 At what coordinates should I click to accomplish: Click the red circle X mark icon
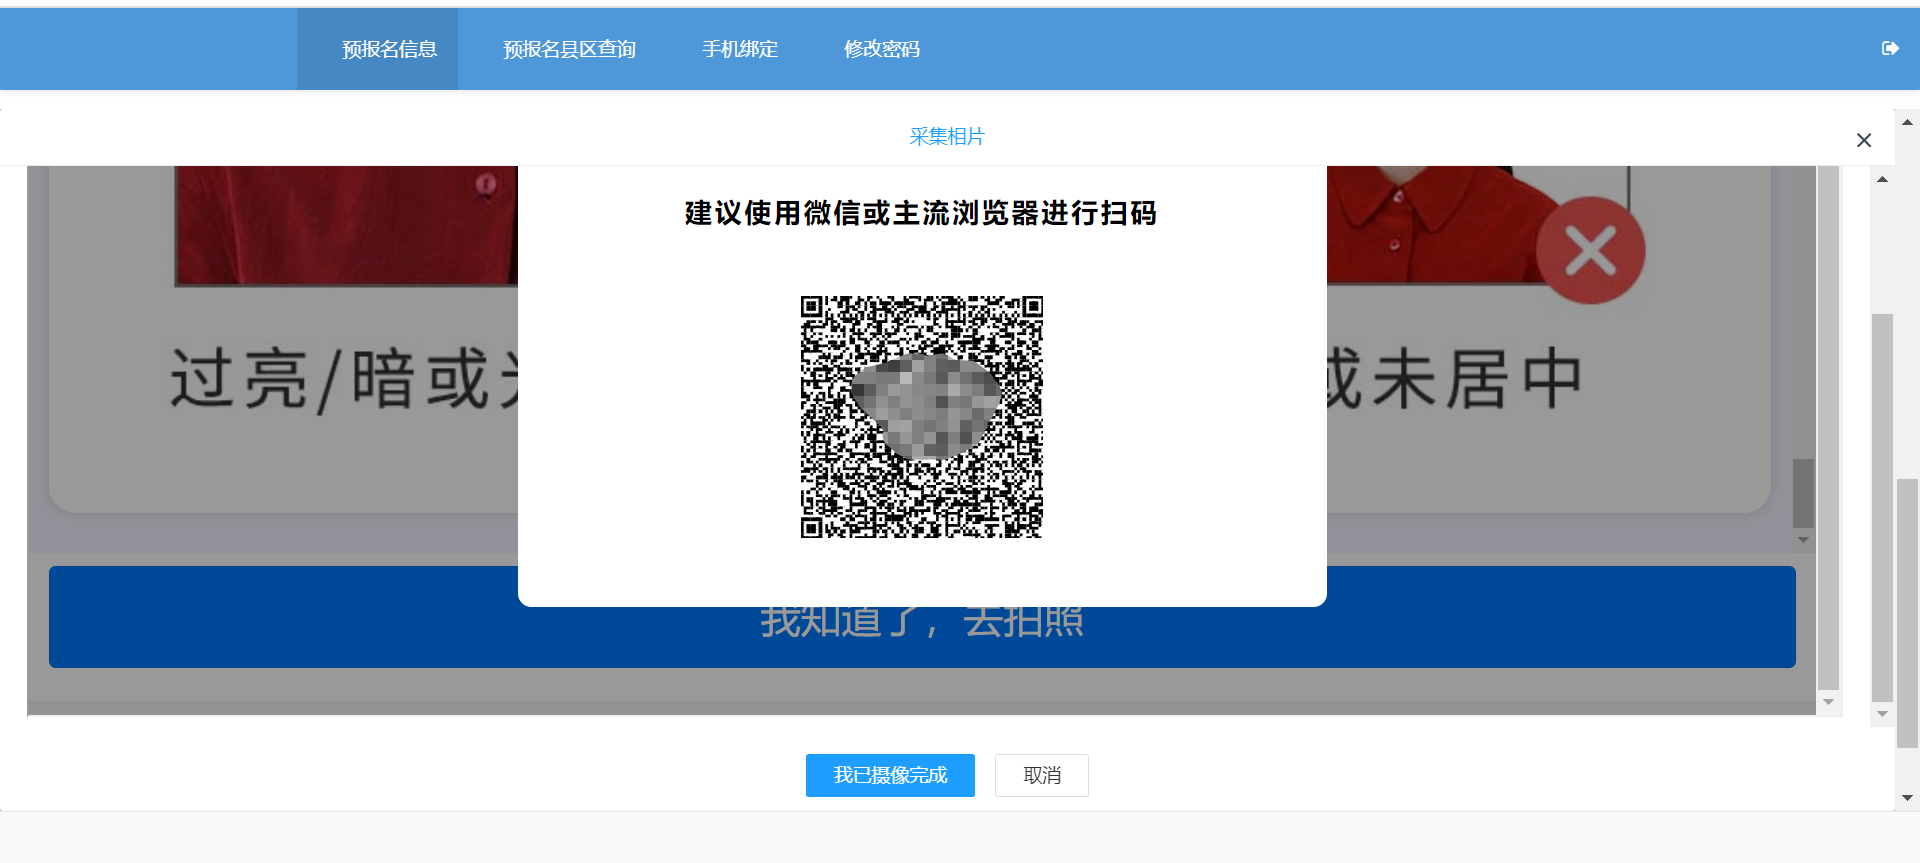[1590, 250]
